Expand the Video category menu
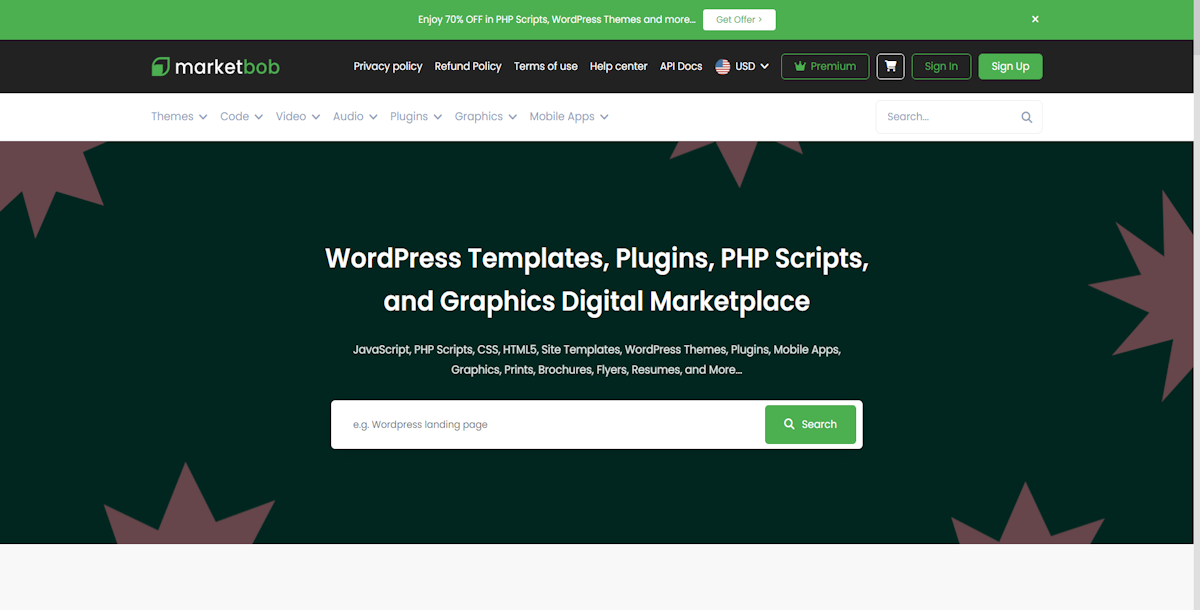Screen dimensions: 1200x610 point(298,117)
